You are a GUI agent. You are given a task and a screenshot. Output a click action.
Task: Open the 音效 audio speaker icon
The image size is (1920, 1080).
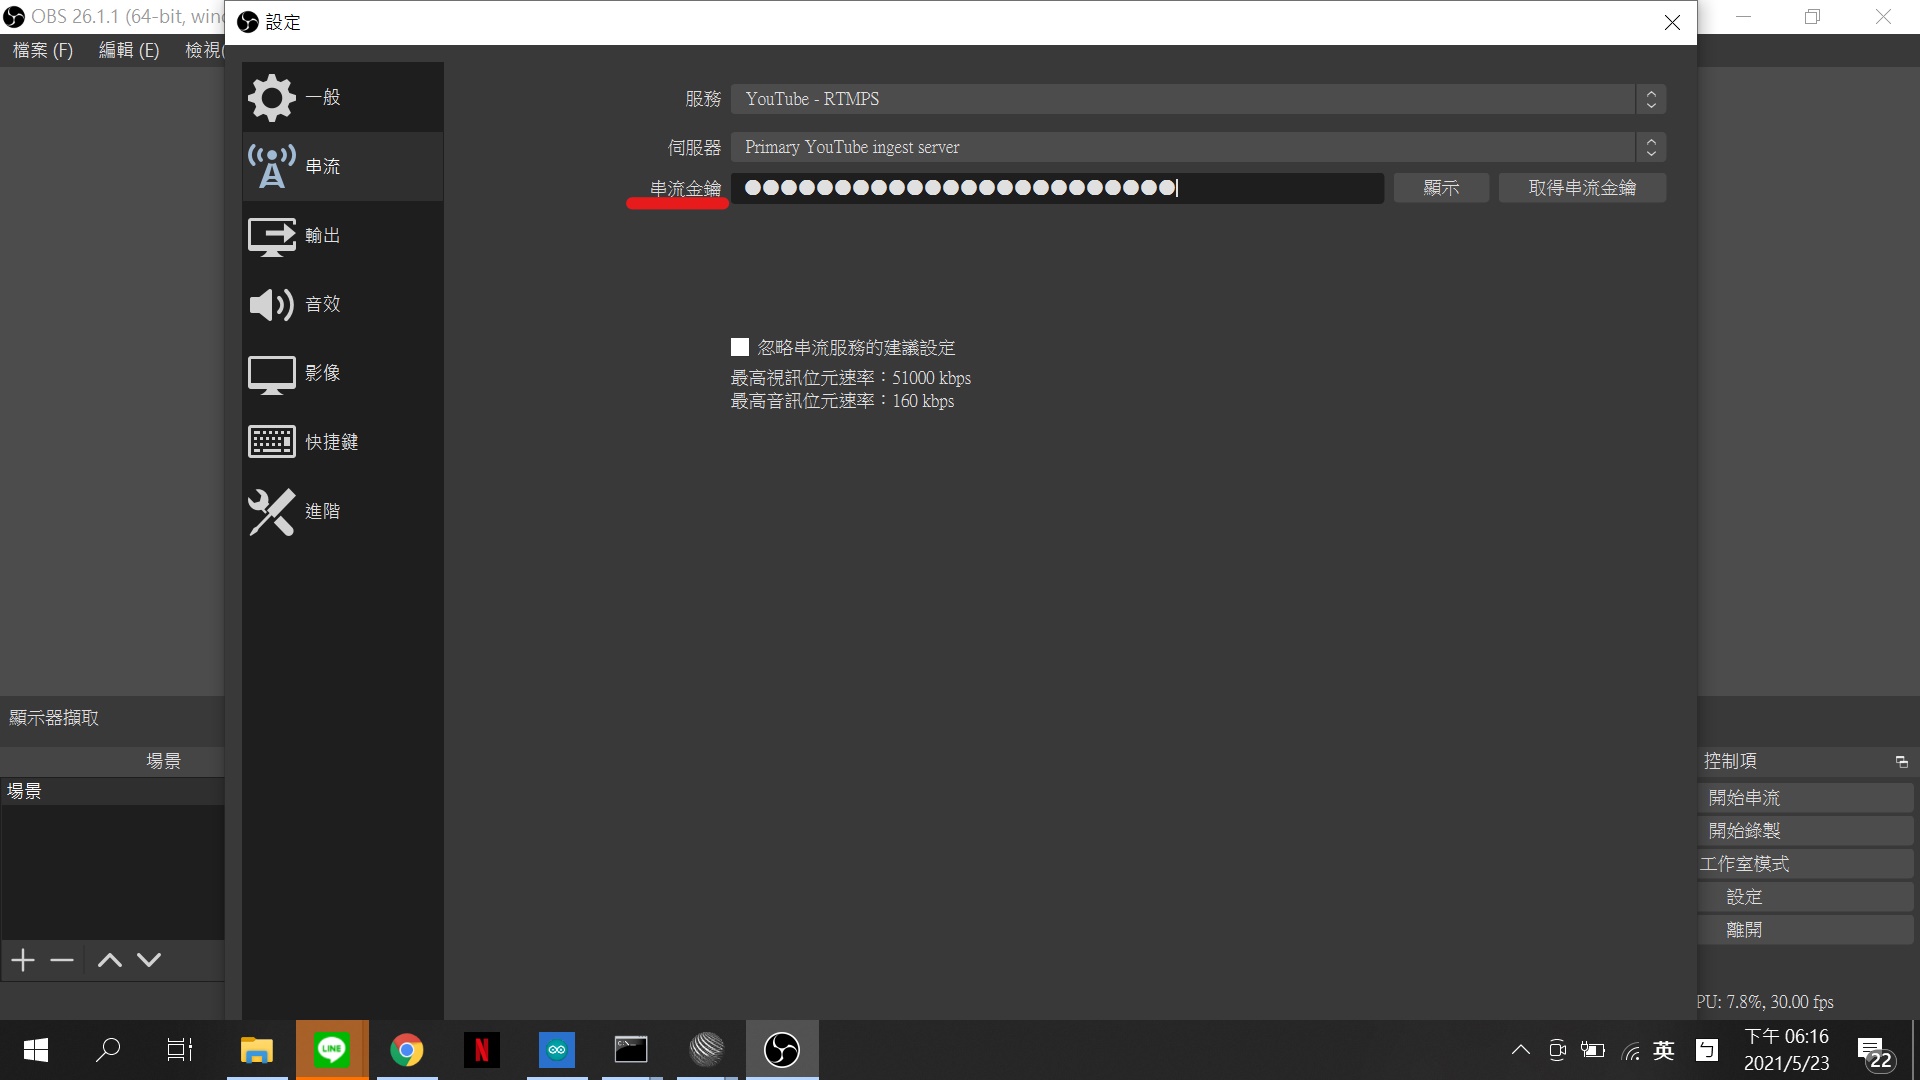point(271,304)
